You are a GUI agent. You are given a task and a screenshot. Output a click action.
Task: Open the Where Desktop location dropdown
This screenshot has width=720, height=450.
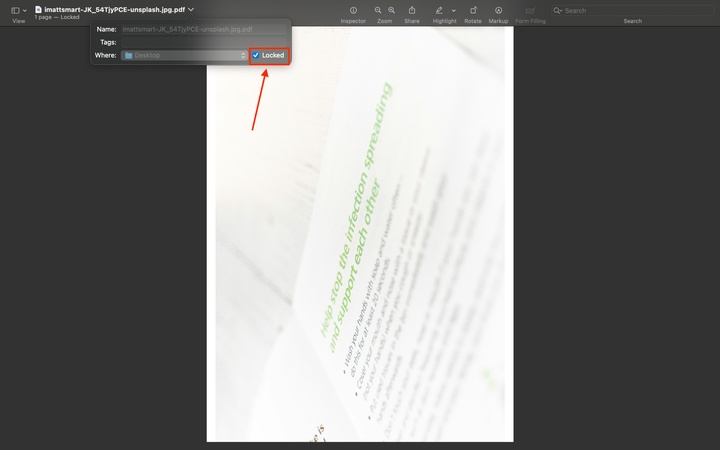click(x=185, y=55)
